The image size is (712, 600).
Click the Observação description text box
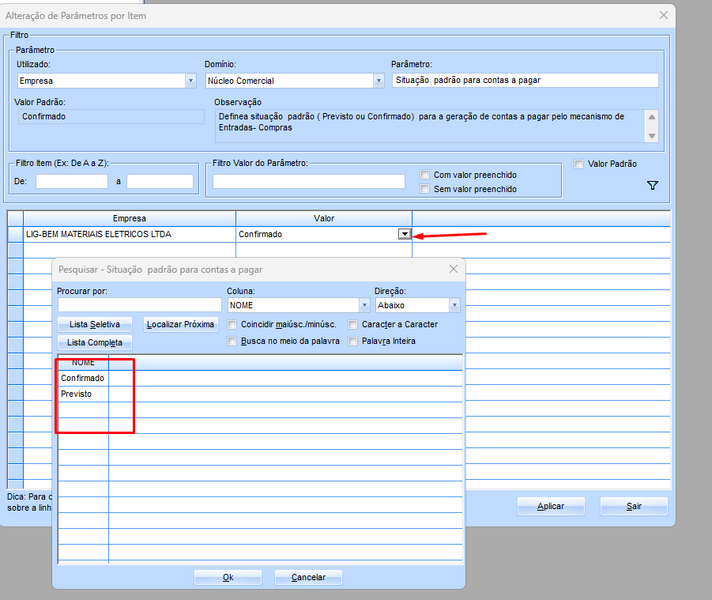[x=430, y=126]
